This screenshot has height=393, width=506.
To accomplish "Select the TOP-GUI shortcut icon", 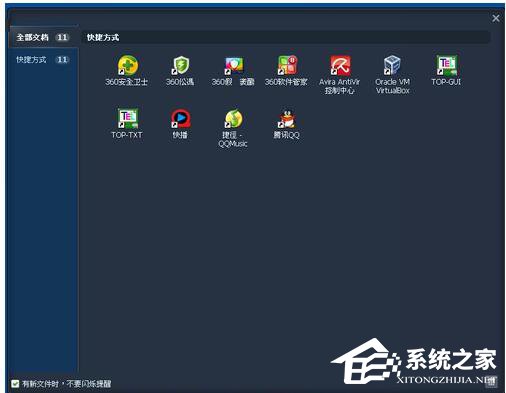I will coord(446,65).
